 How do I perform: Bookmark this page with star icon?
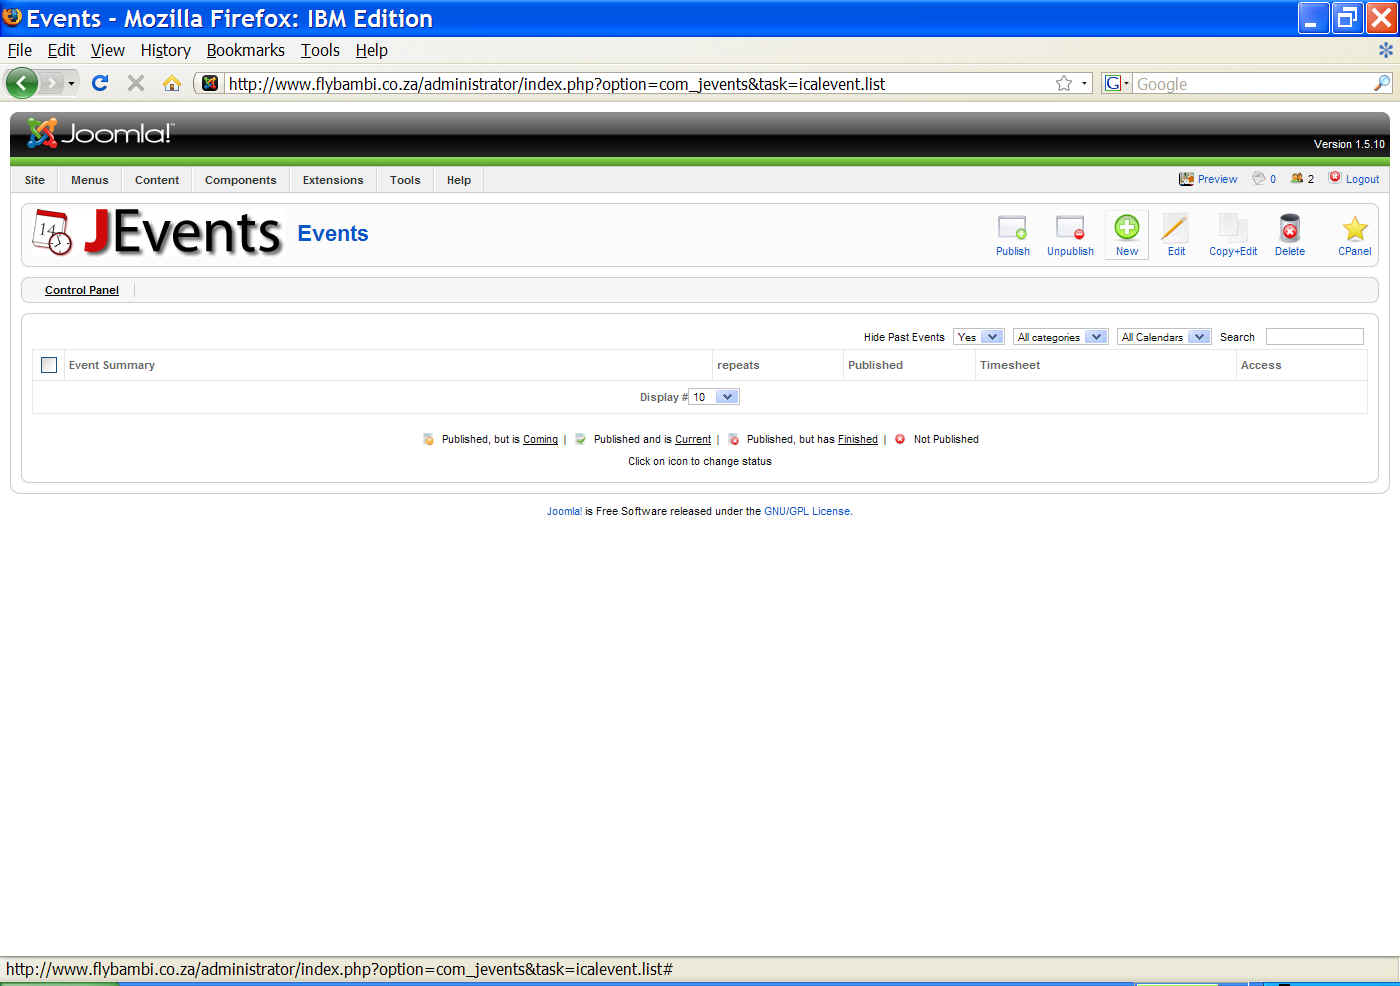pyautogui.click(x=1064, y=84)
